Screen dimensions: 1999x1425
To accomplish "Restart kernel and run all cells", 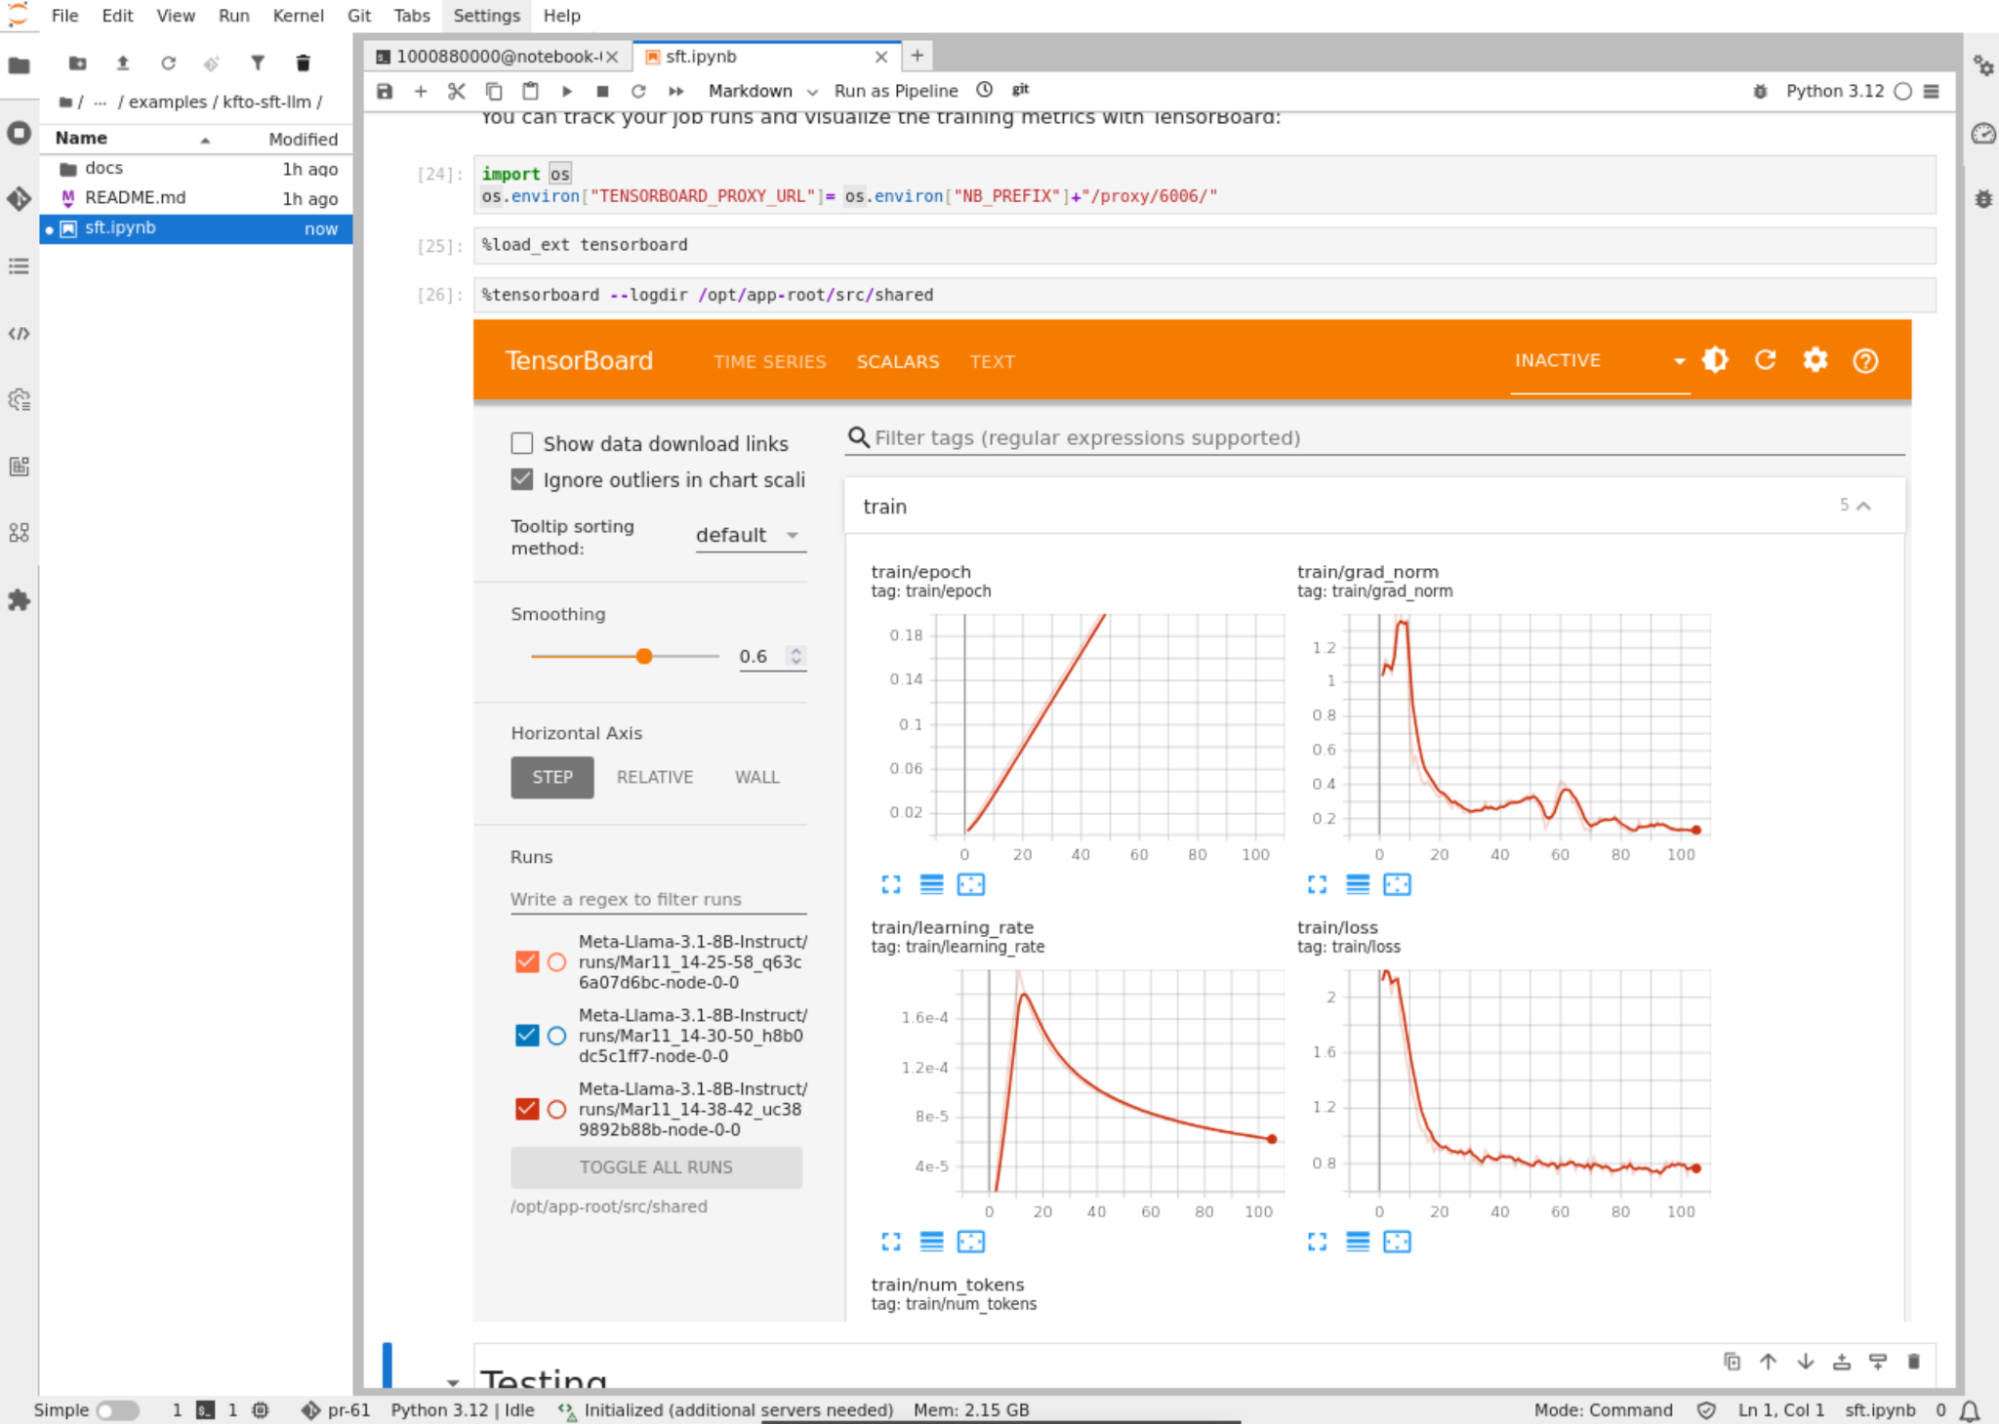I will coord(676,91).
